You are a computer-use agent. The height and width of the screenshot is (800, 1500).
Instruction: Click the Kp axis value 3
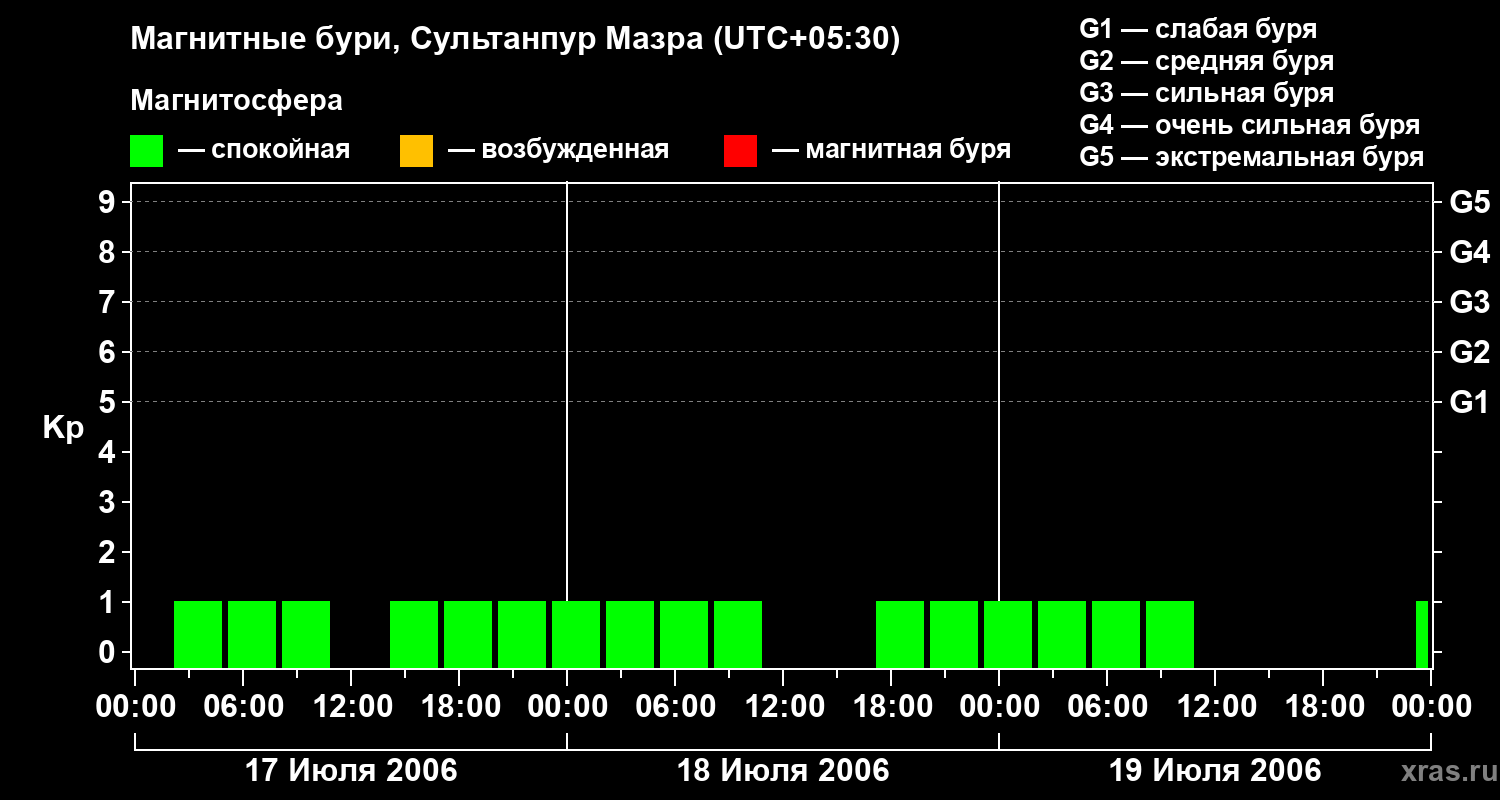pos(109,502)
